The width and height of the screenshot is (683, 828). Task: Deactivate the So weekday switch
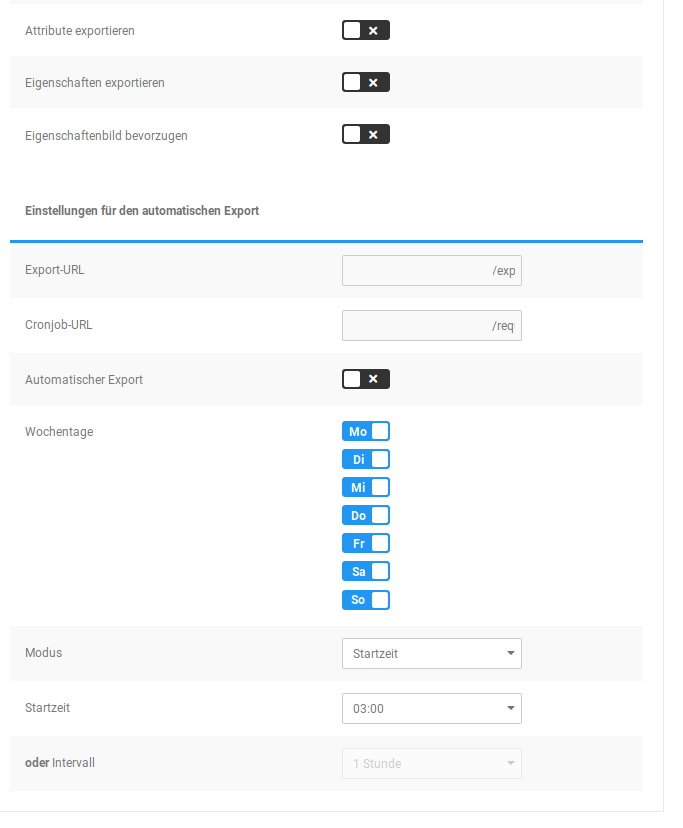pos(365,600)
